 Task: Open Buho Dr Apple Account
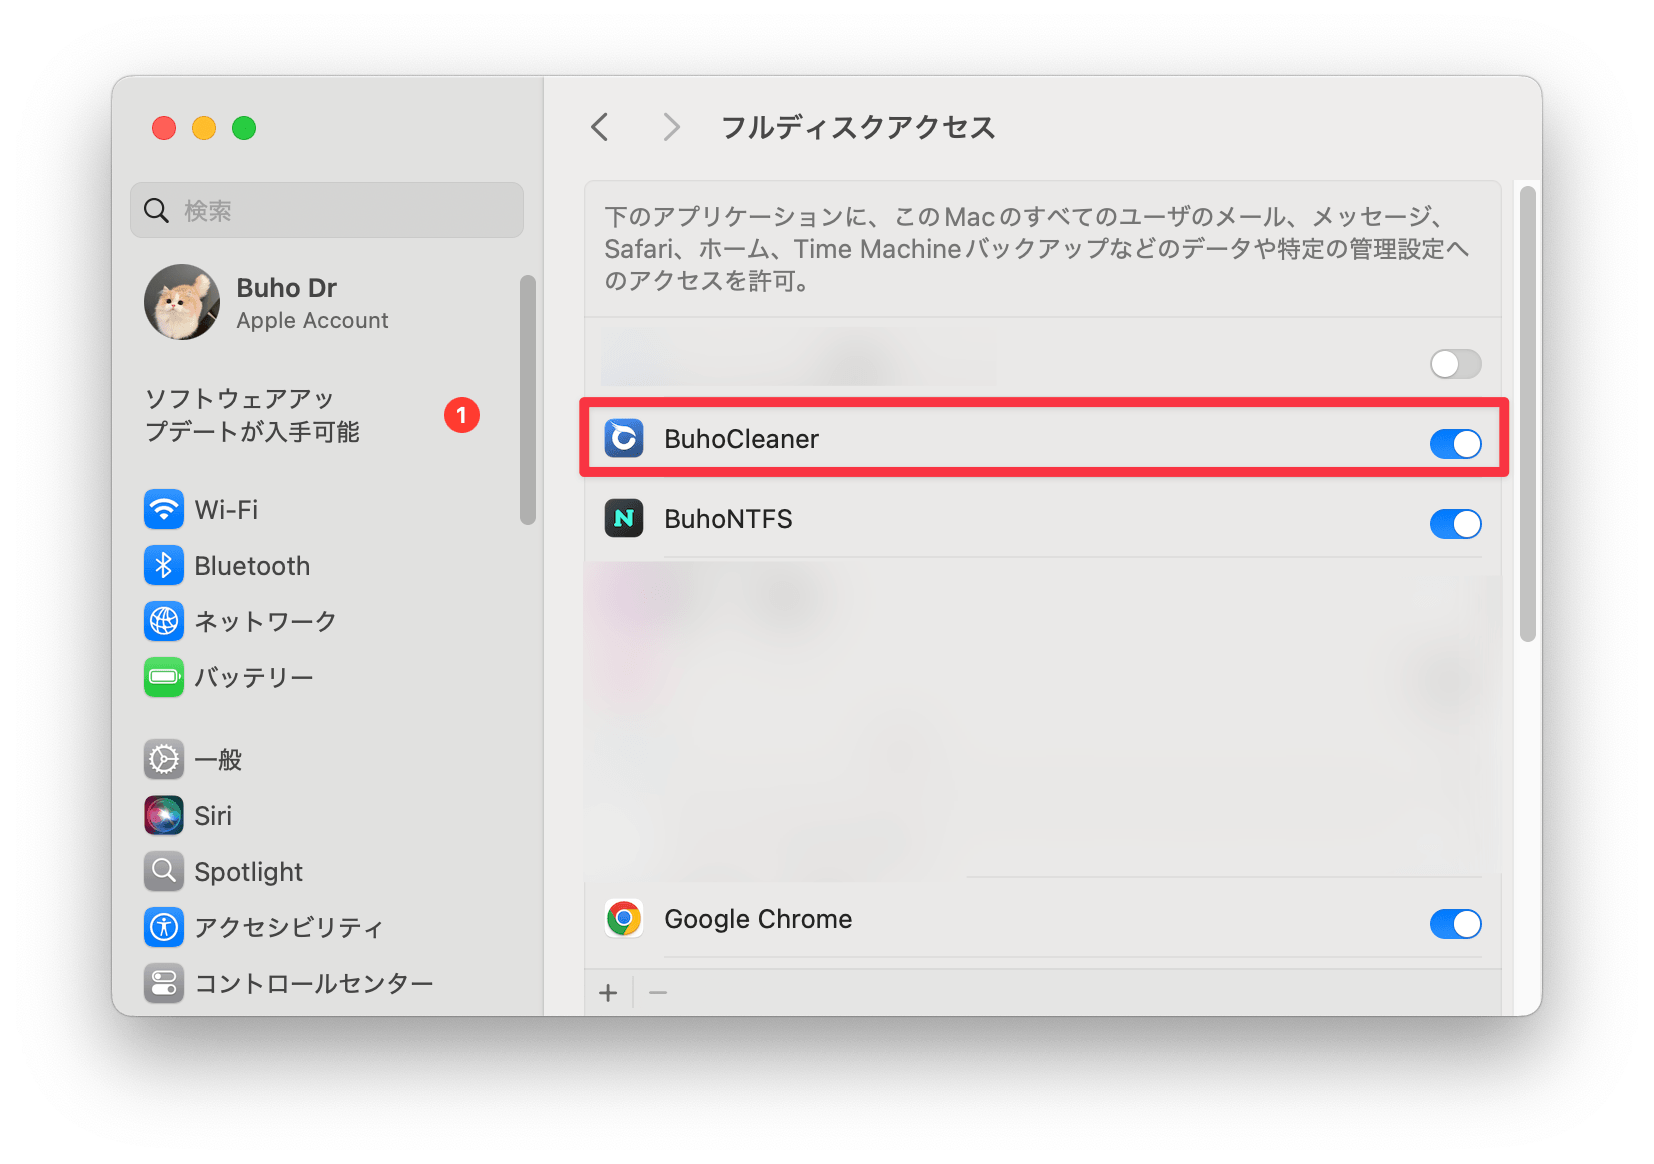click(x=267, y=302)
